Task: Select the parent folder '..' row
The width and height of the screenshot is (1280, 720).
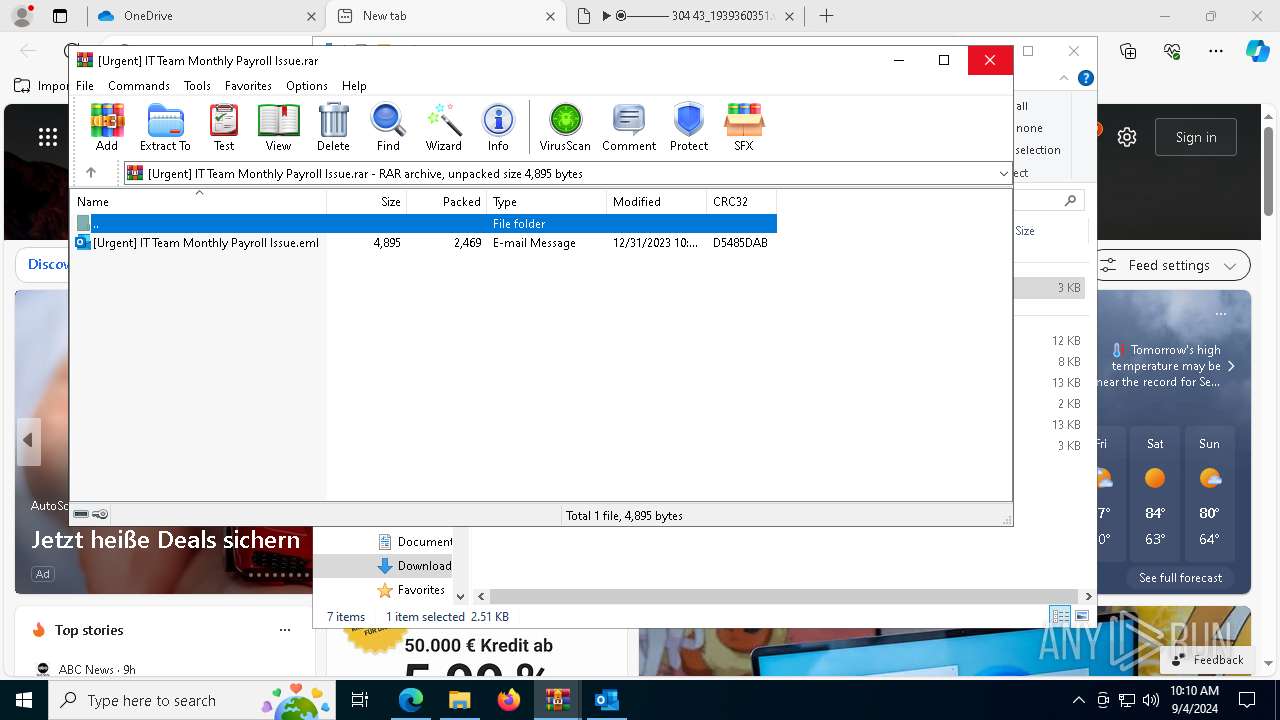Action: click(426, 224)
